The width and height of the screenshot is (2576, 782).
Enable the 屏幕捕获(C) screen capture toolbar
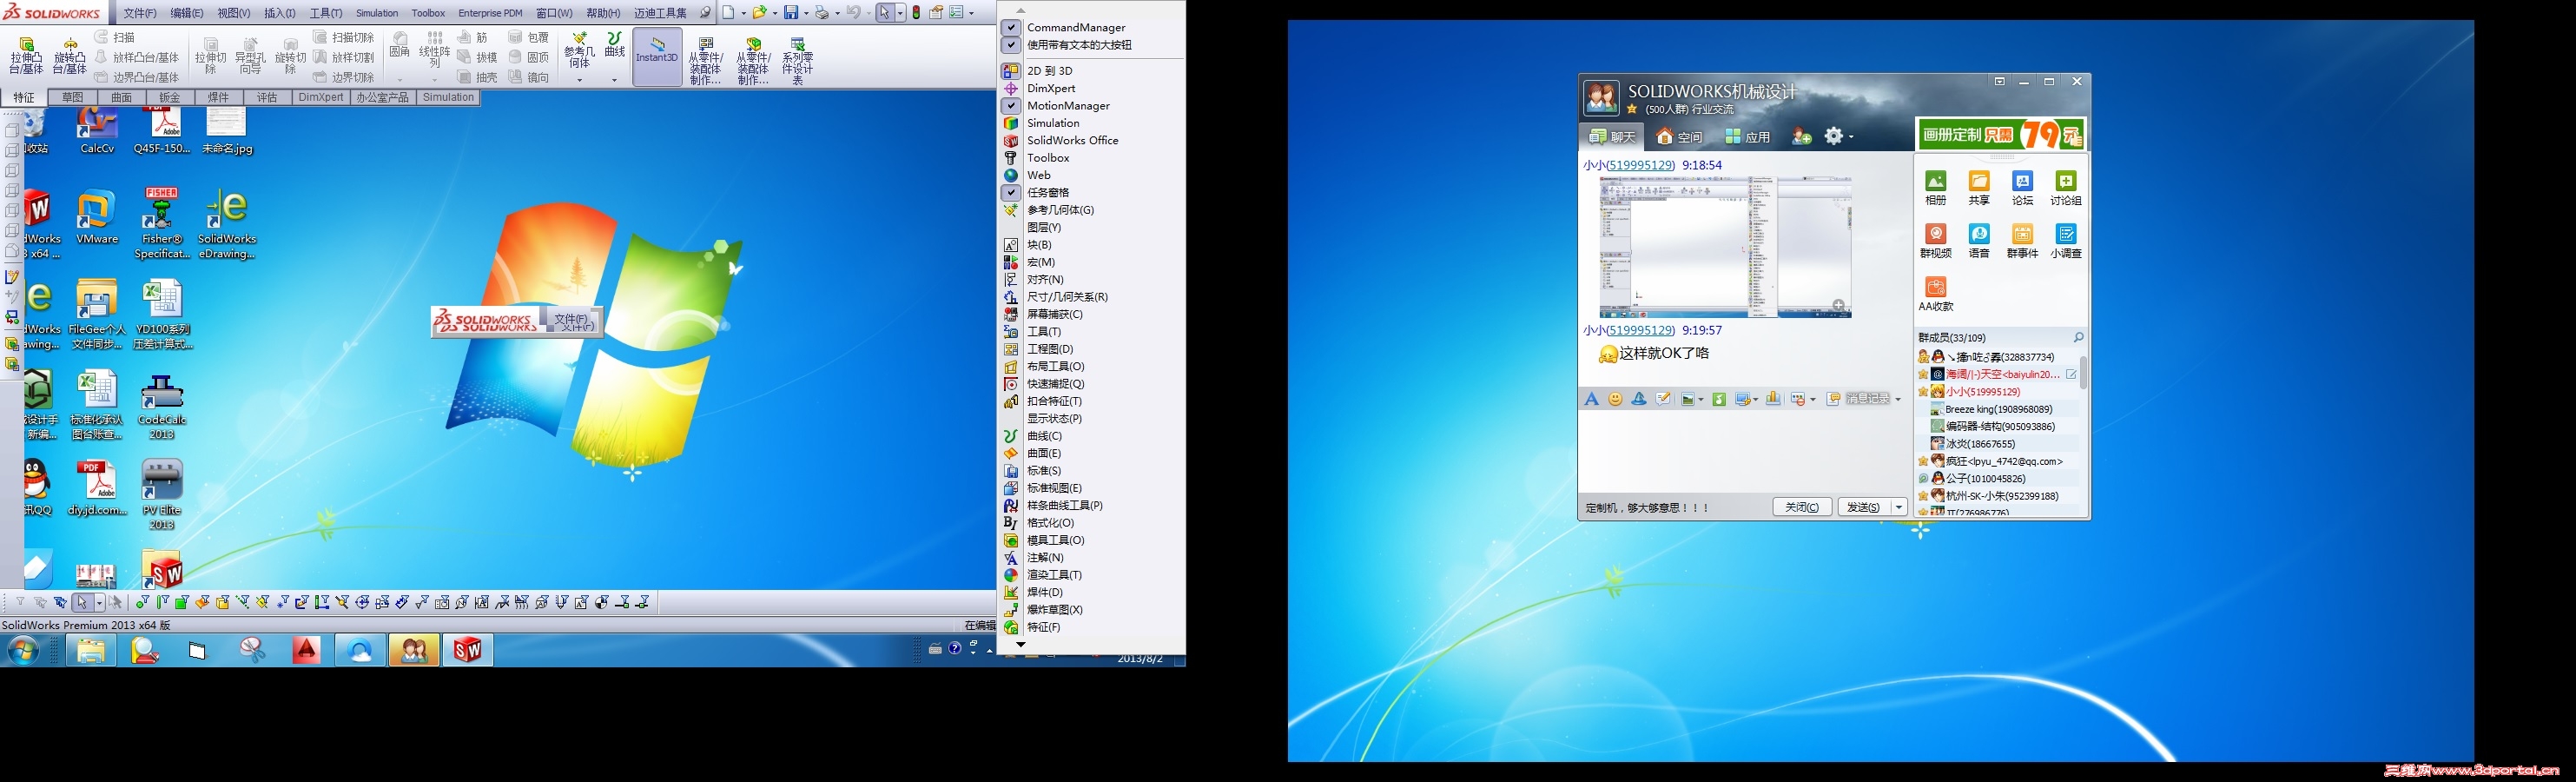pos(1090,314)
